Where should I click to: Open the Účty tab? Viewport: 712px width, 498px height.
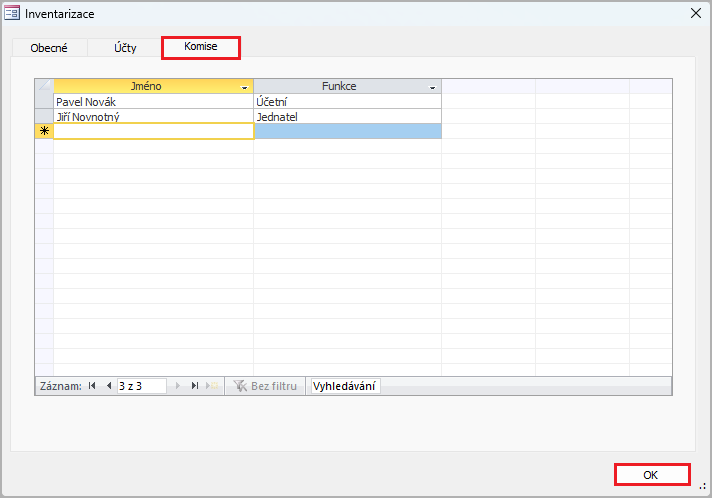(x=125, y=47)
